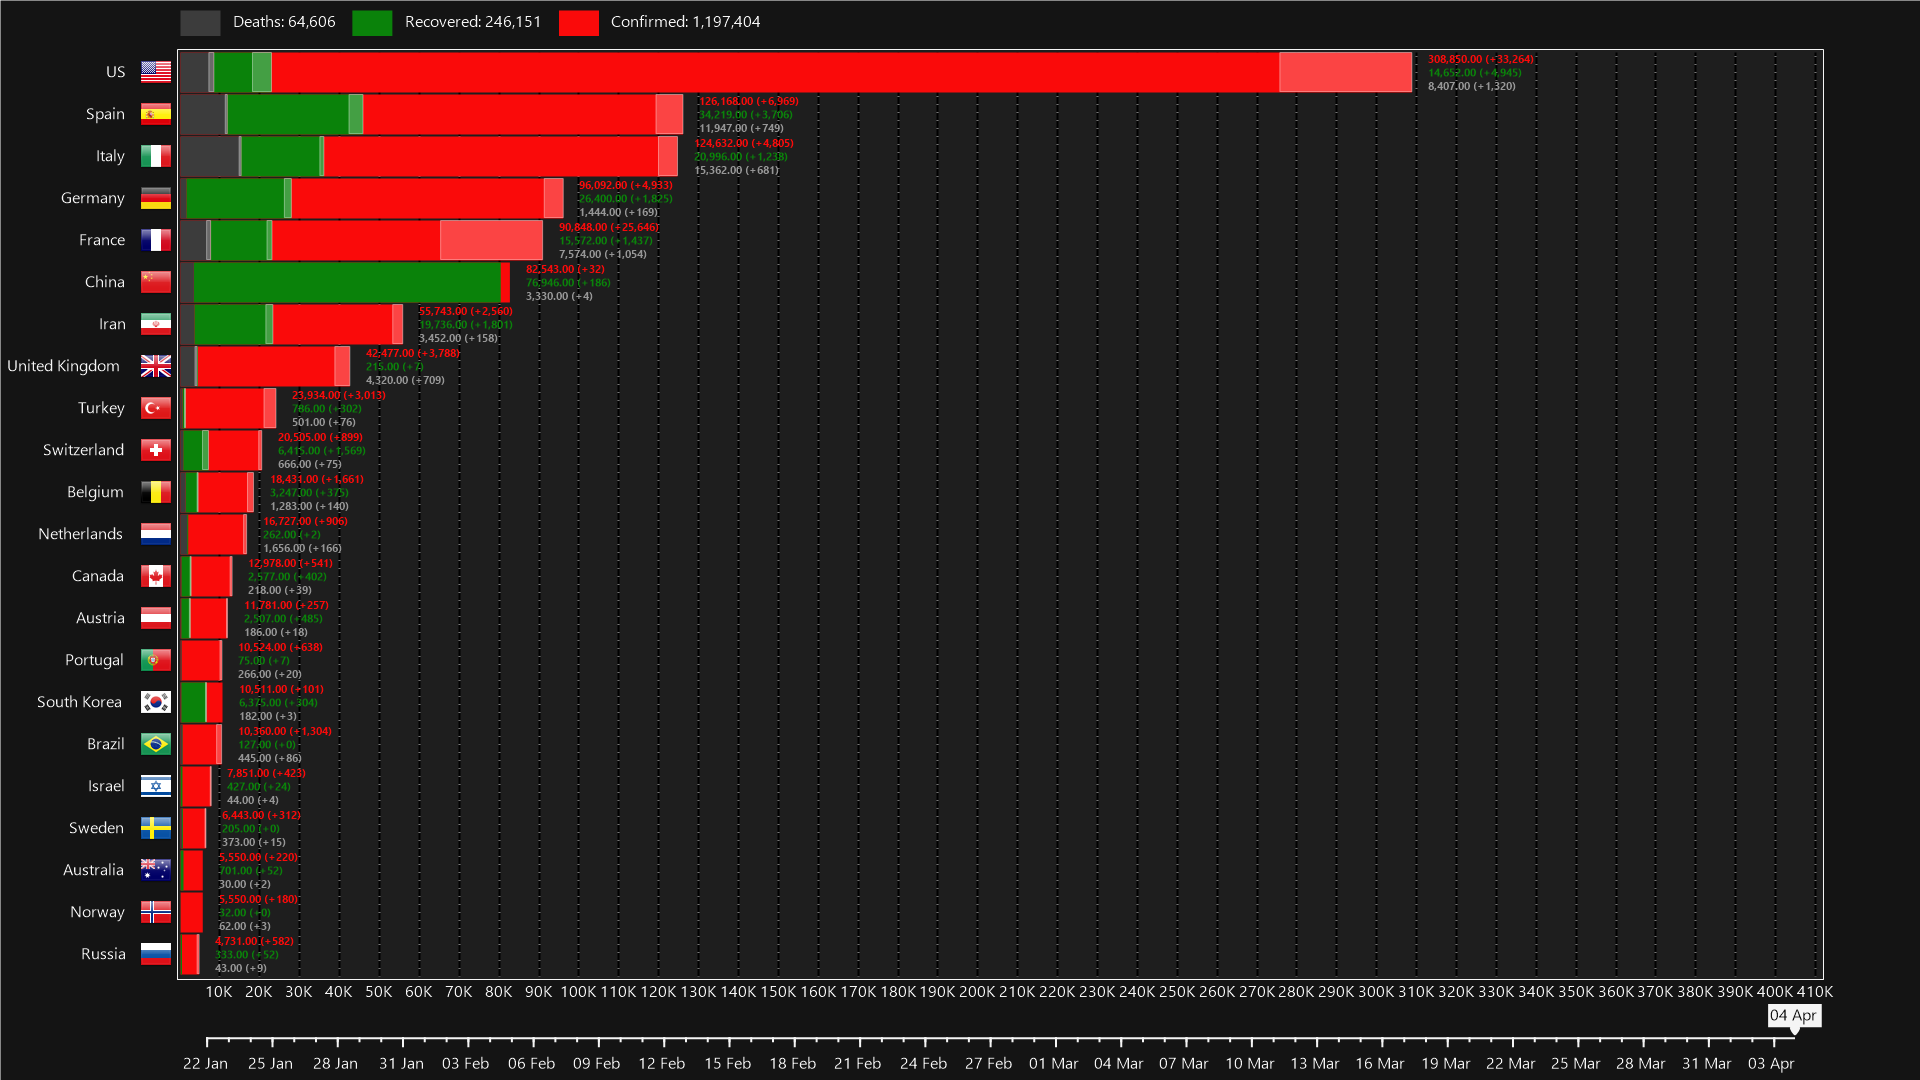Click the Recovered: 246,151 legend label
Image resolution: width=1920 pixels, height=1080 pixels.
click(473, 22)
